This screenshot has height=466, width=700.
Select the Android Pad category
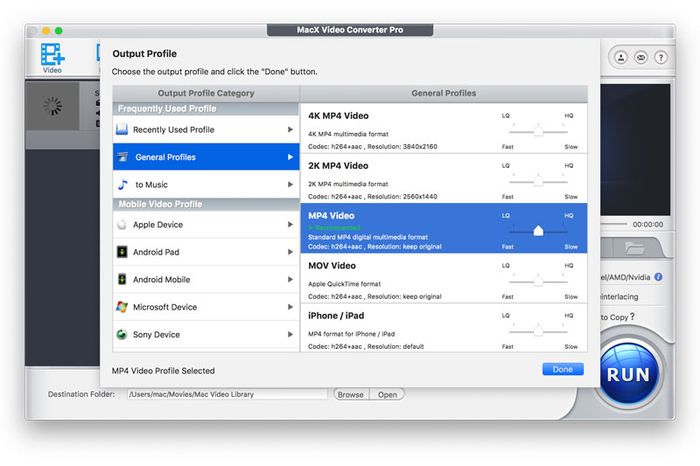tap(206, 252)
